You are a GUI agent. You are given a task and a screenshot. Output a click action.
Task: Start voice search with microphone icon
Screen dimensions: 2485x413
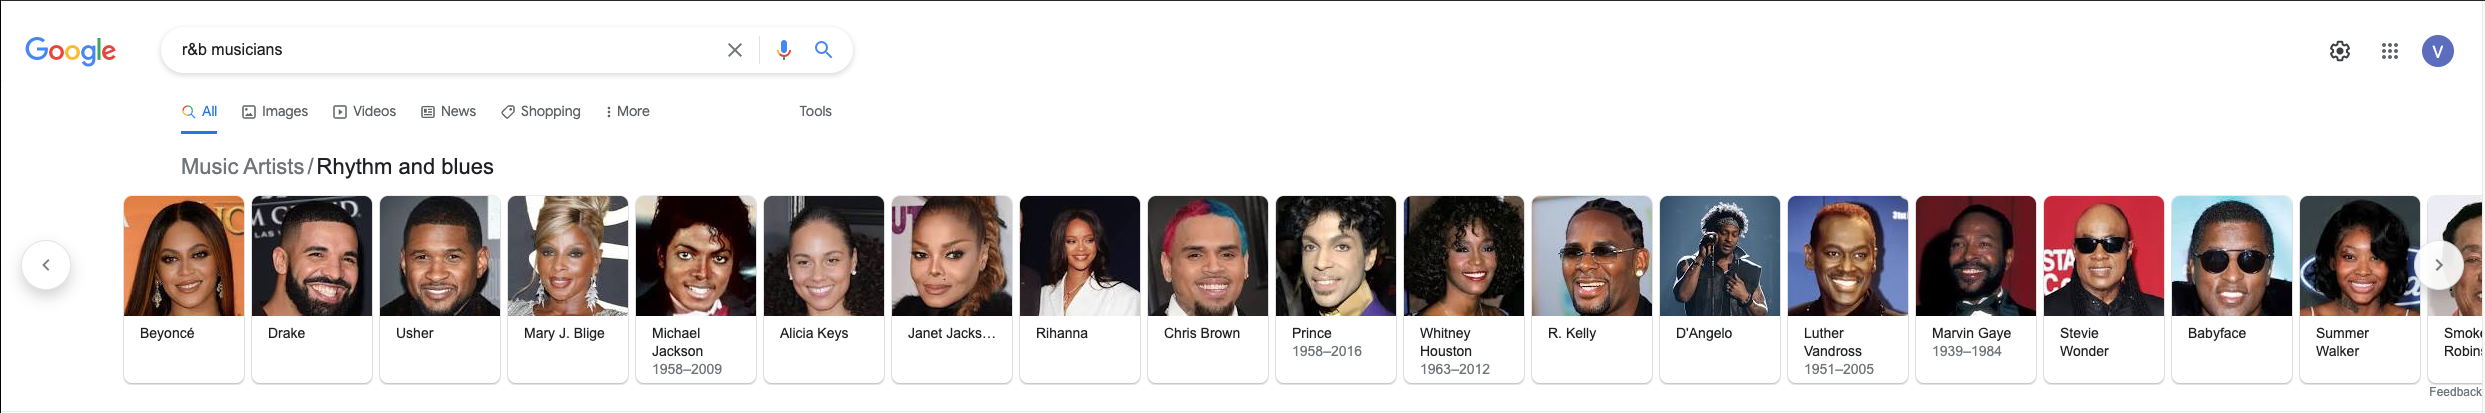[784, 50]
